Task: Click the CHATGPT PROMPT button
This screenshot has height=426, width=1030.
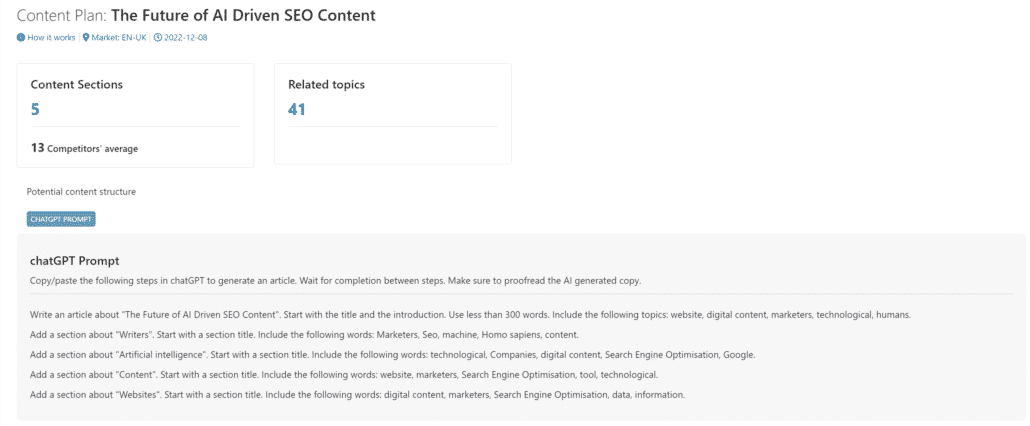Action: click(x=61, y=219)
